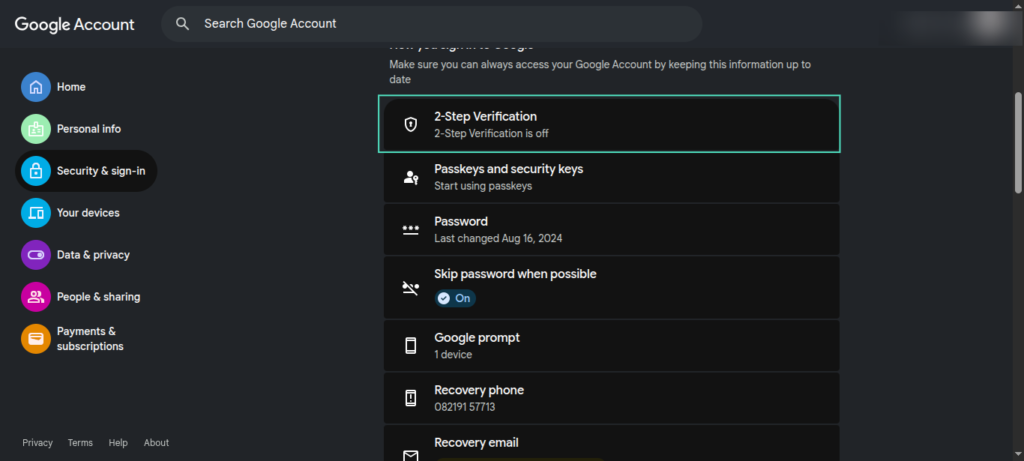Click the Data & privacy toggle icon
Screen dimensions: 1024x461
pos(36,255)
